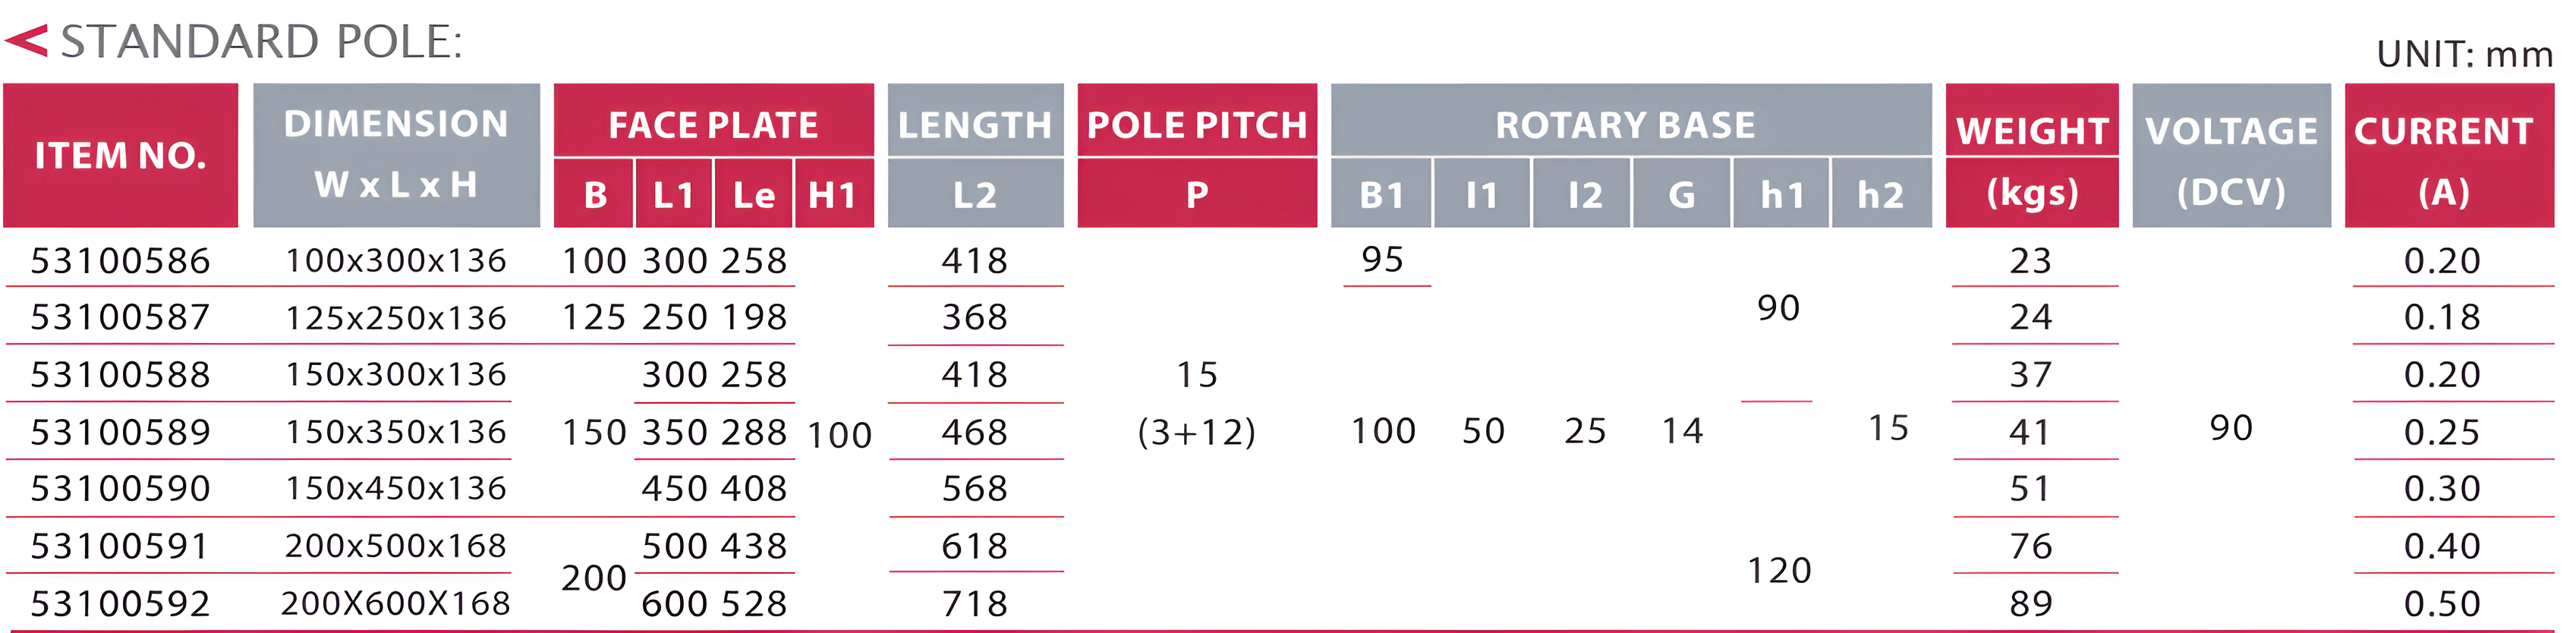Screen dimensions: 2576x633
Task: Click item number 53100589
Action: [x=120, y=432]
